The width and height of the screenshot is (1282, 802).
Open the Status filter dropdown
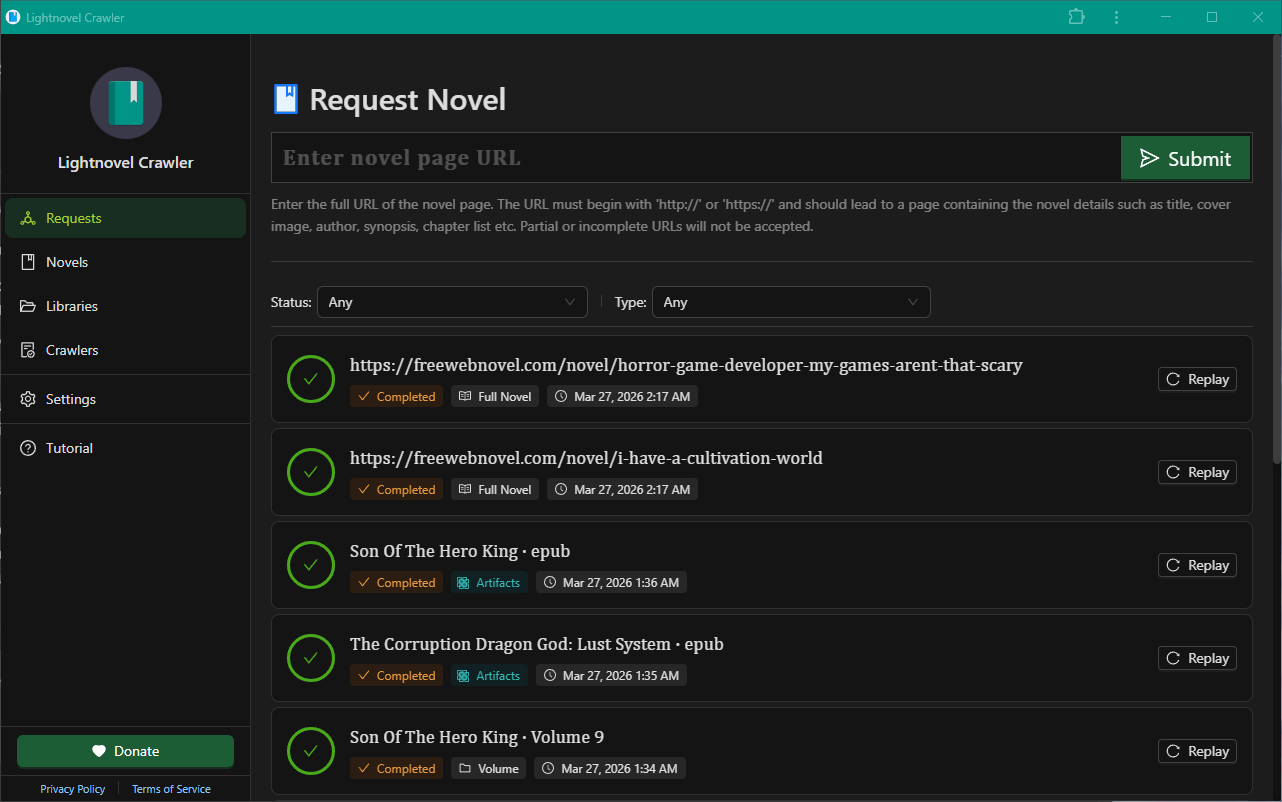pos(452,302)
